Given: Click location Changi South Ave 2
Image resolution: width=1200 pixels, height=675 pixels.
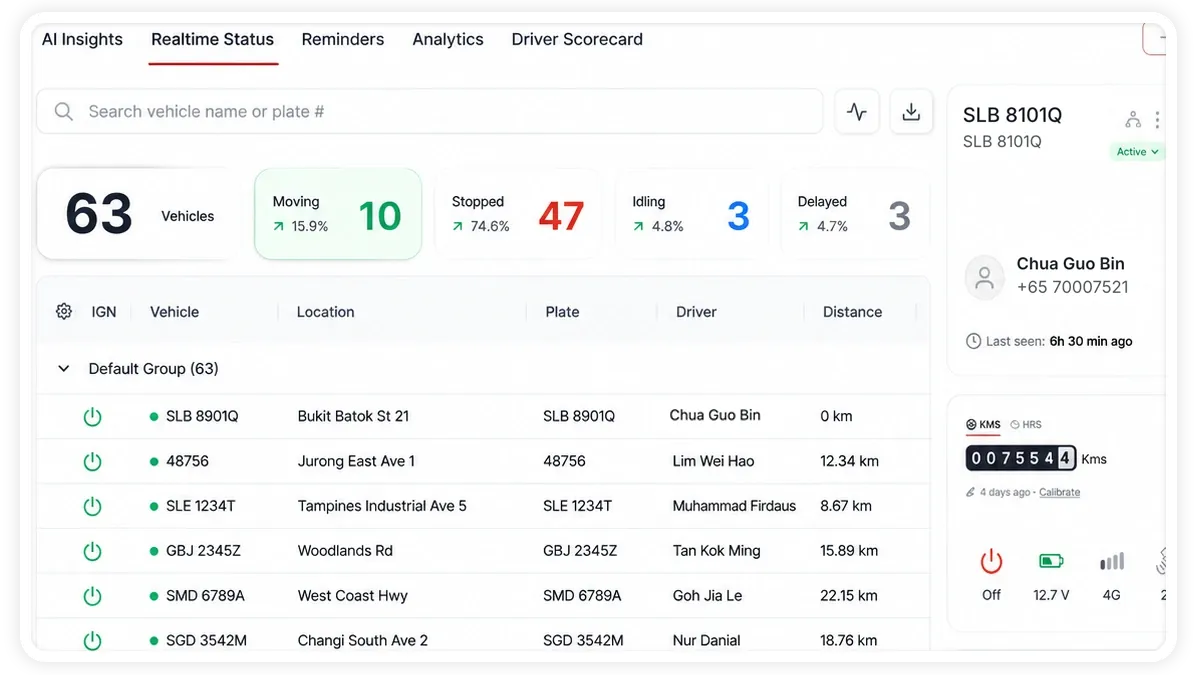Looking at the screenshot, I should [362, 640].
